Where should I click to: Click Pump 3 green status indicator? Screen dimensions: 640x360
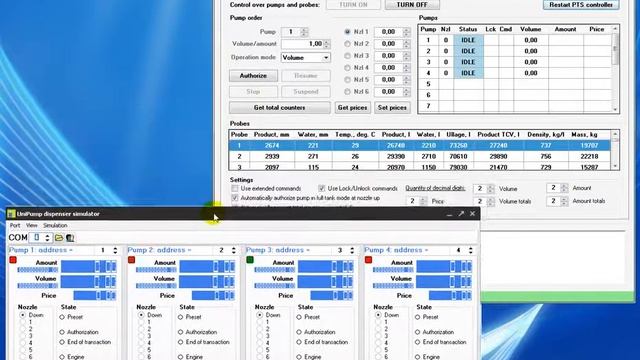250,260
